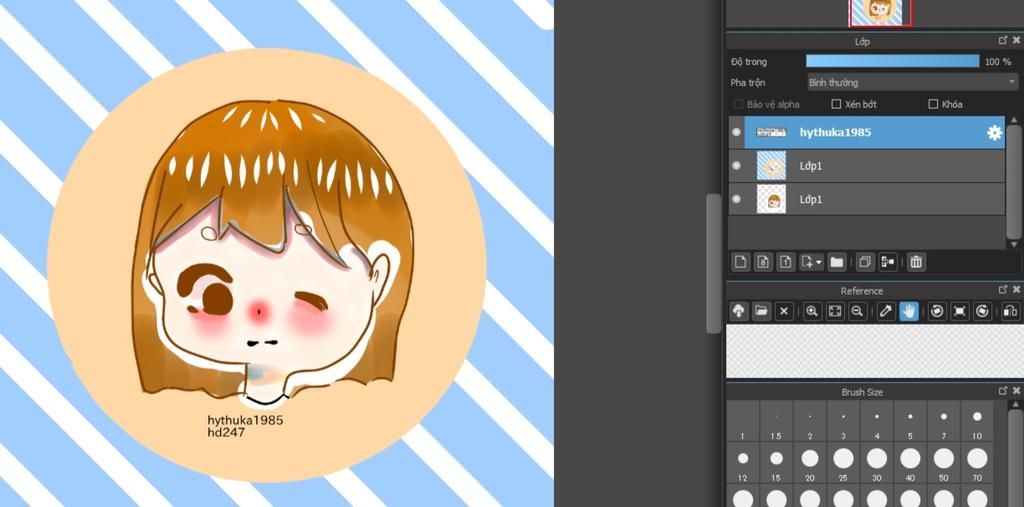1024x507 pixels.
Task: Zoom out on the Reference panel
Action: [x=857, y=312]
